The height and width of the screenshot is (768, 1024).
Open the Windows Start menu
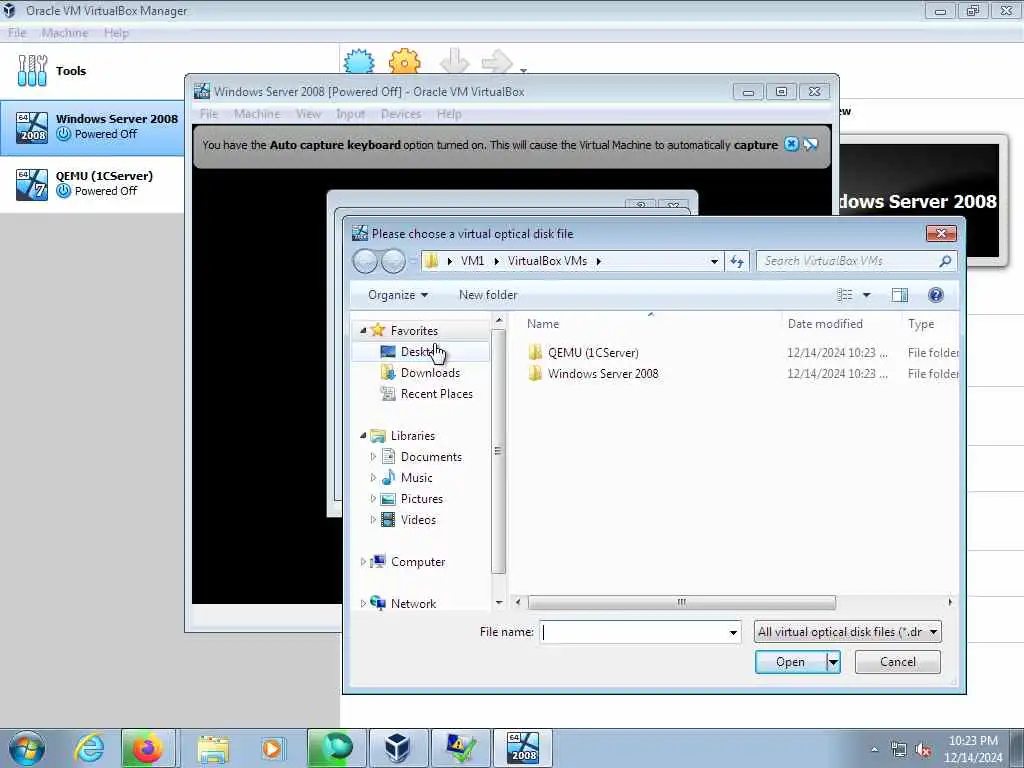[x=27, y=748]
